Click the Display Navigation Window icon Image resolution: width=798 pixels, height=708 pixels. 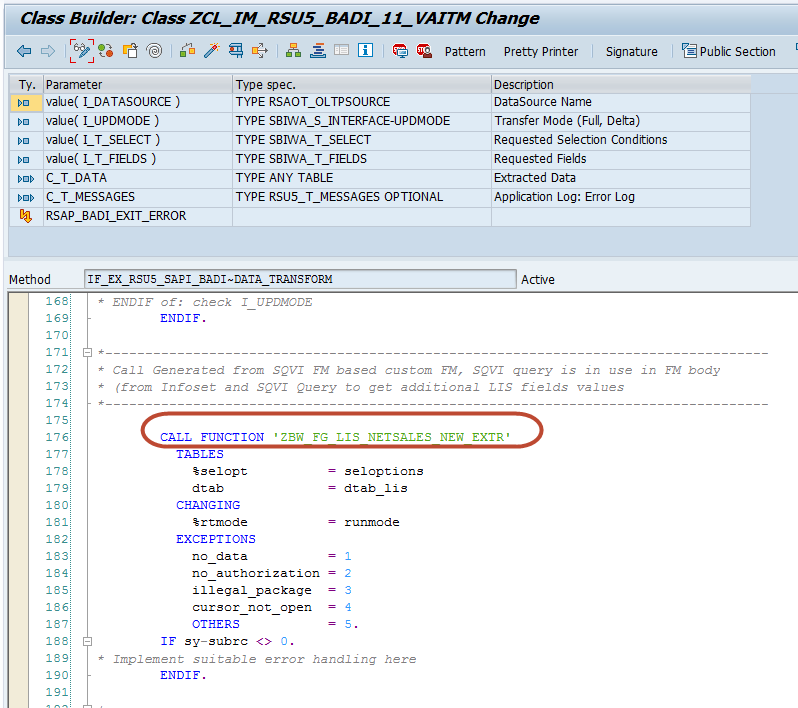pos(318,50)
